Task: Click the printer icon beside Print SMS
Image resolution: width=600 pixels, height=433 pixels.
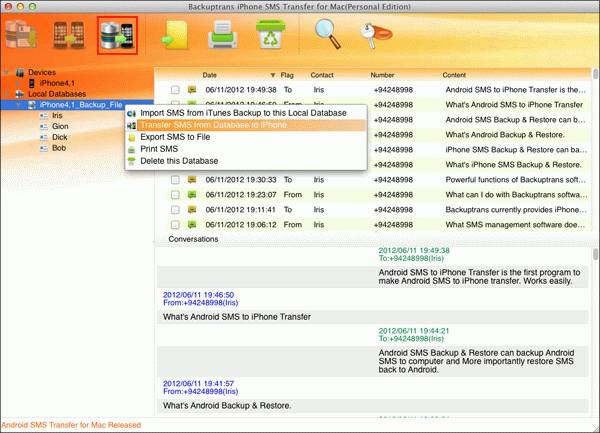Action: point(131,149)
